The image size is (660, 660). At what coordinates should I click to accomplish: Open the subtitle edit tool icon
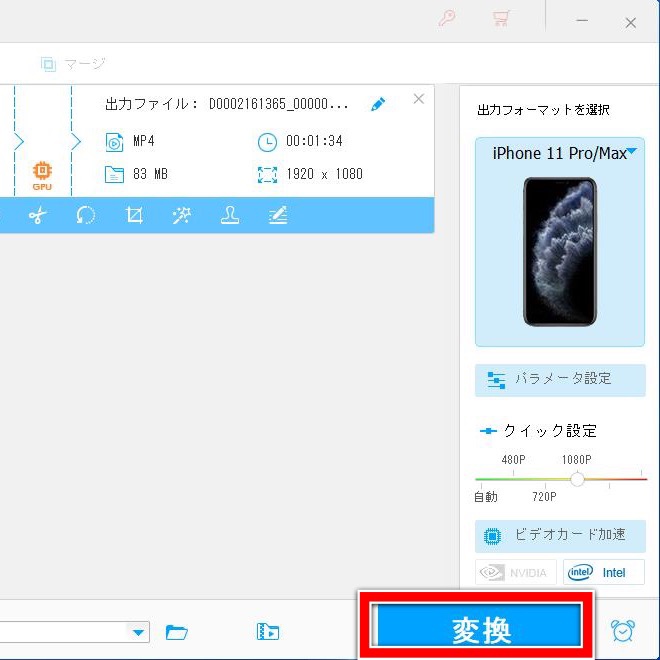(278, 216)
